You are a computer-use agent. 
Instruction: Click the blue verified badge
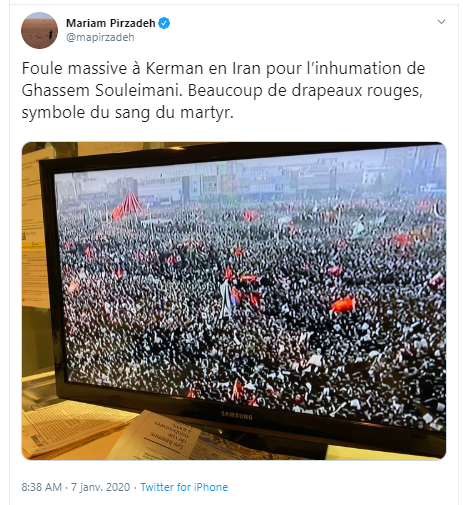click(x=164, y=23)
